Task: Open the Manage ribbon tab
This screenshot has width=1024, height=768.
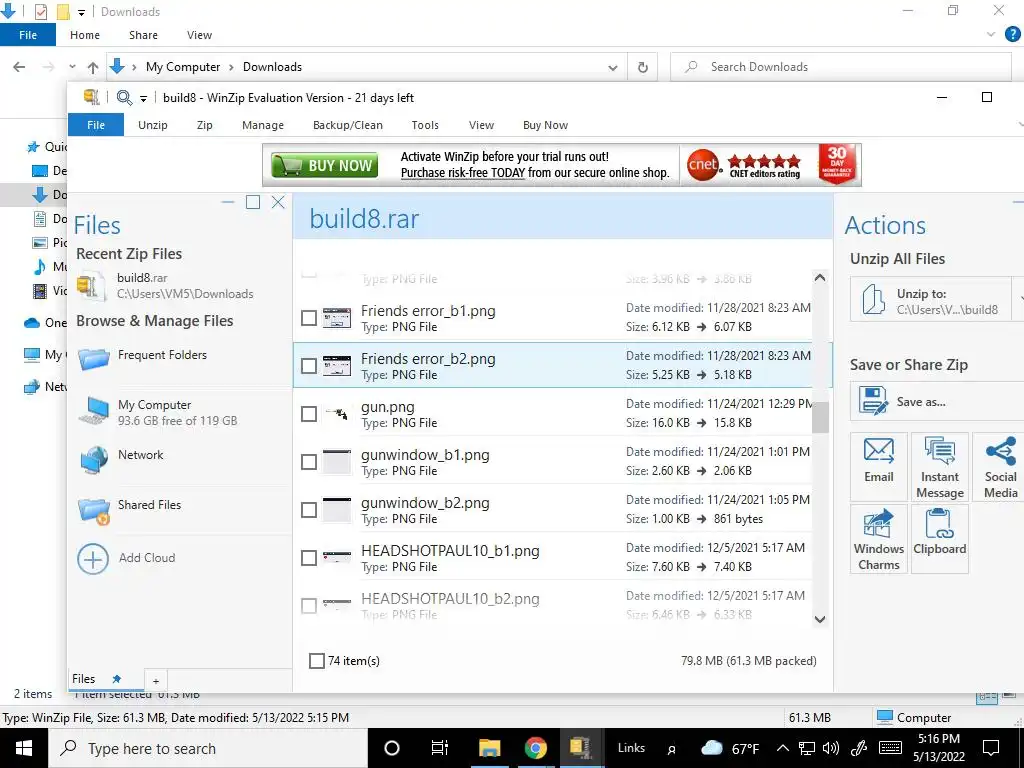Action: tap(263, 125)
